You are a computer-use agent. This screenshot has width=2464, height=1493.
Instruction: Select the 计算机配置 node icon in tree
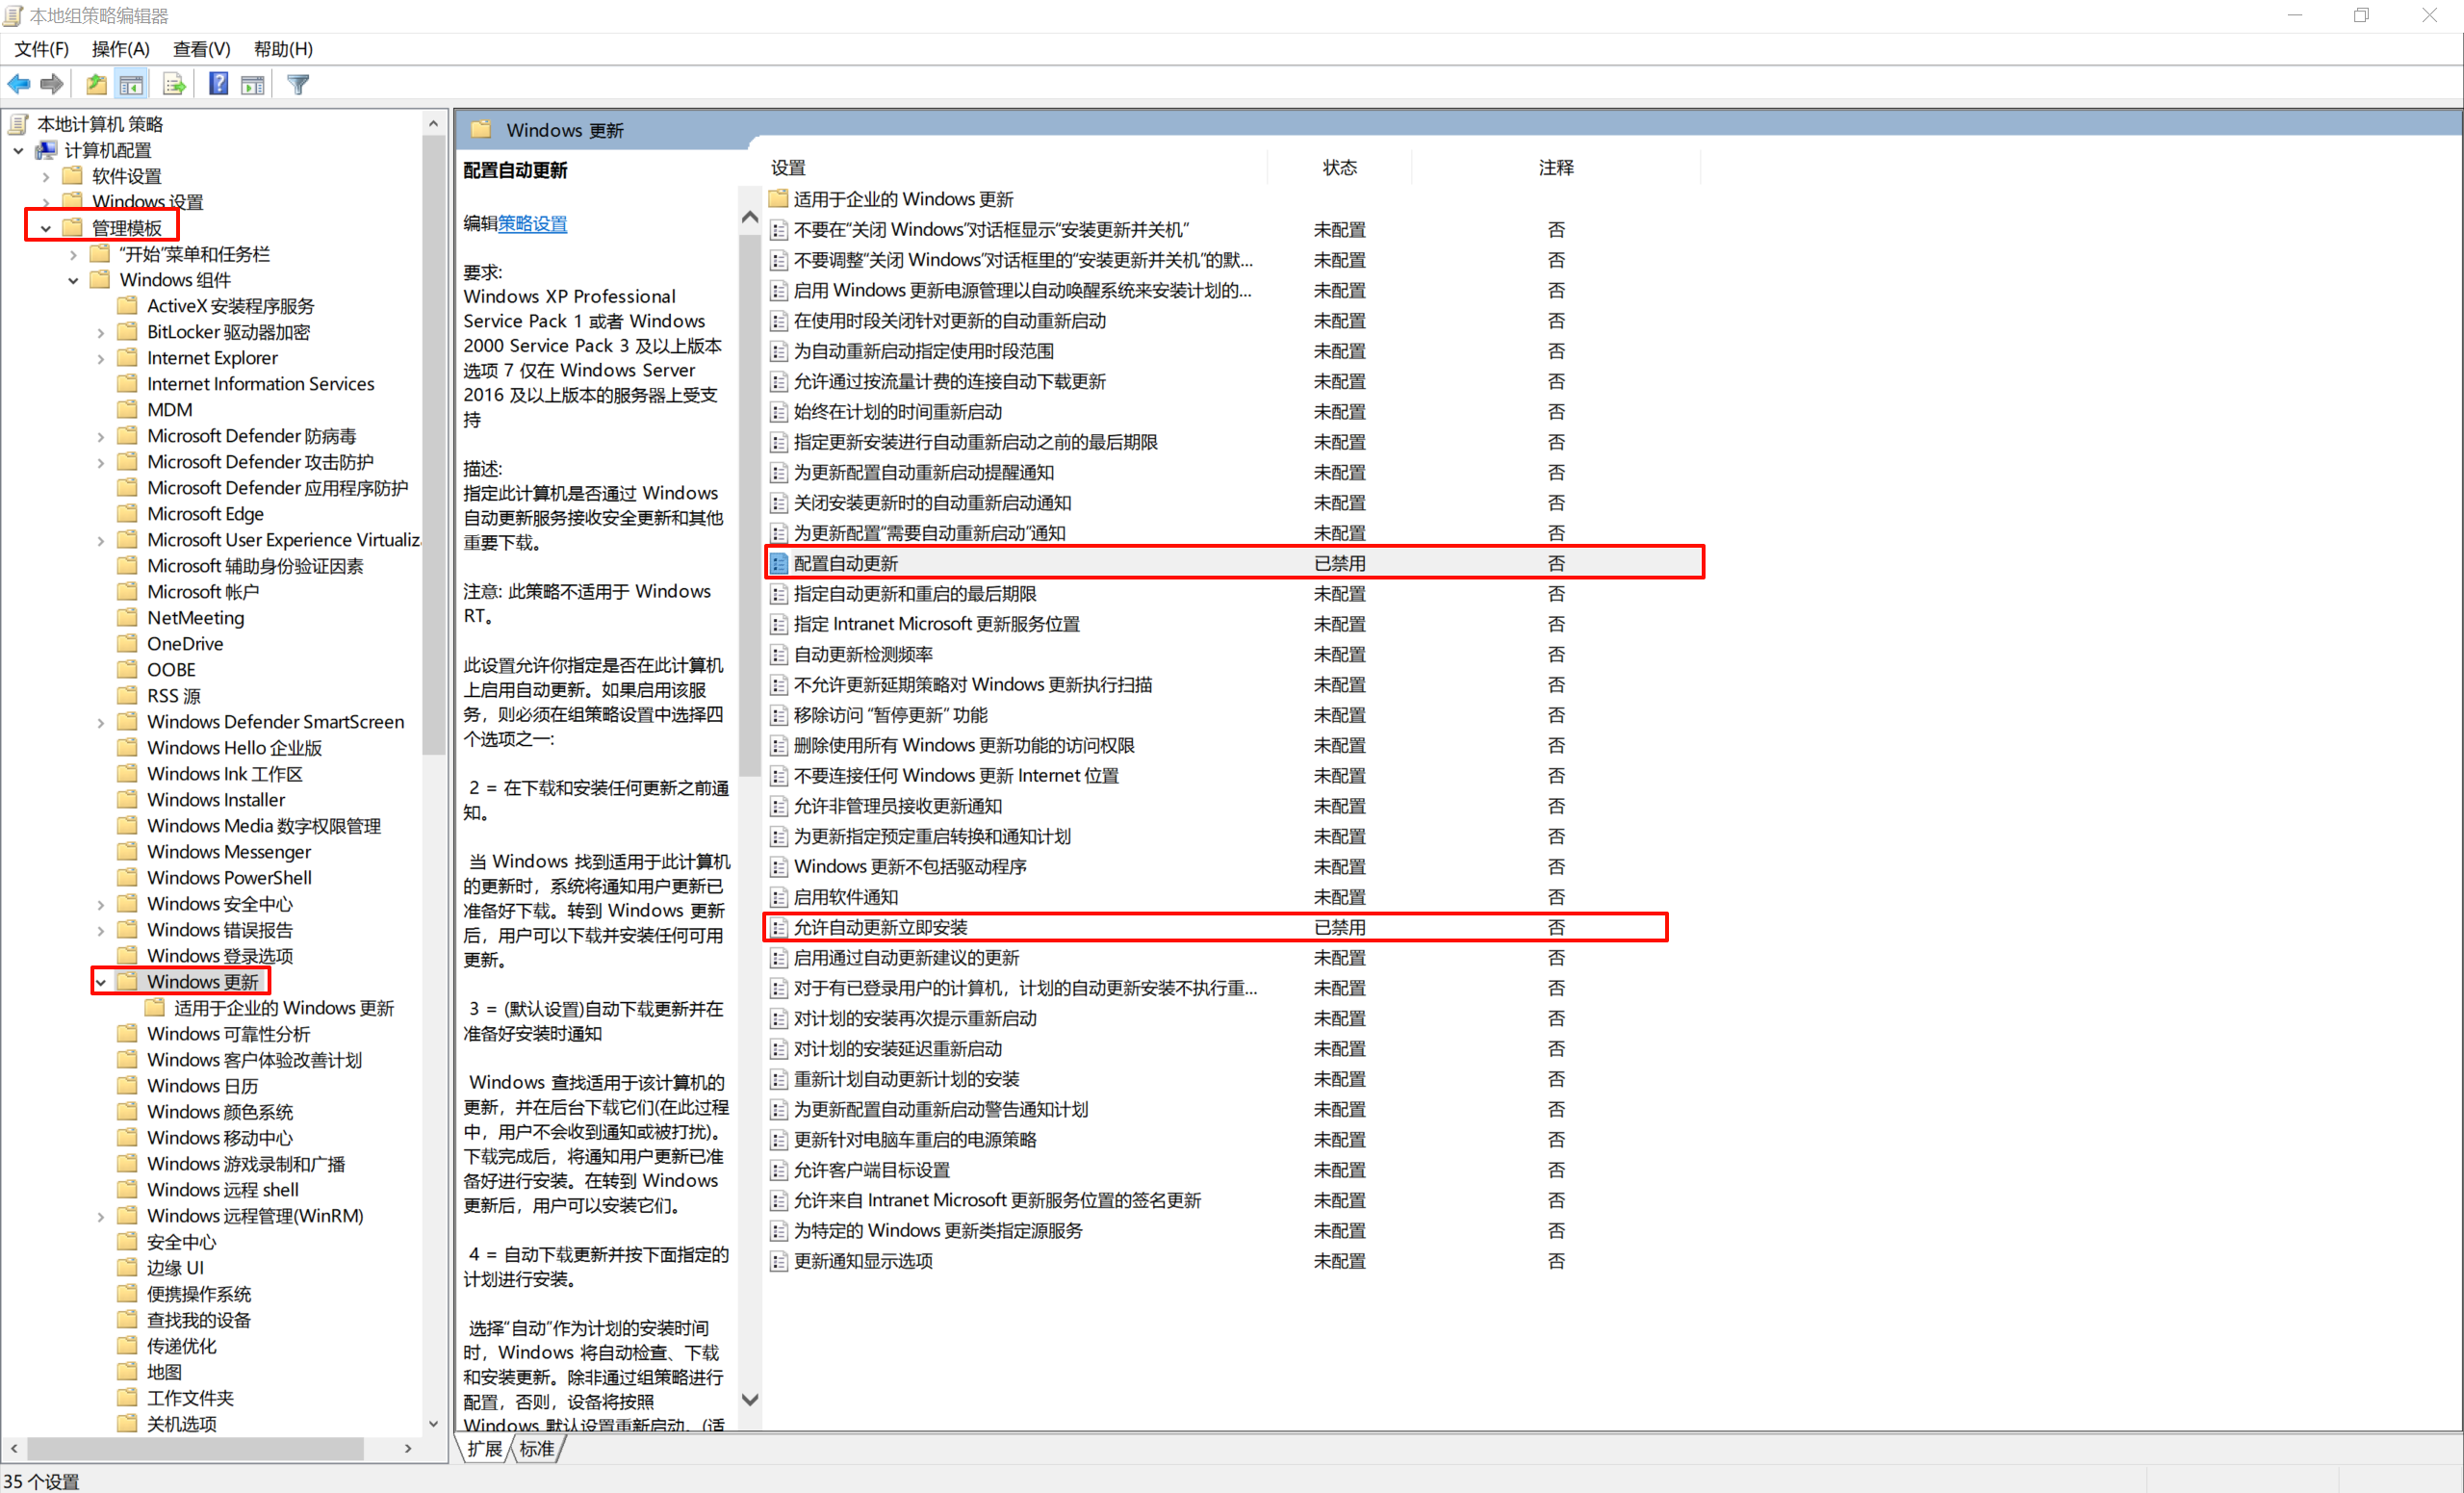pyautogui.click(x=46, y=150)
